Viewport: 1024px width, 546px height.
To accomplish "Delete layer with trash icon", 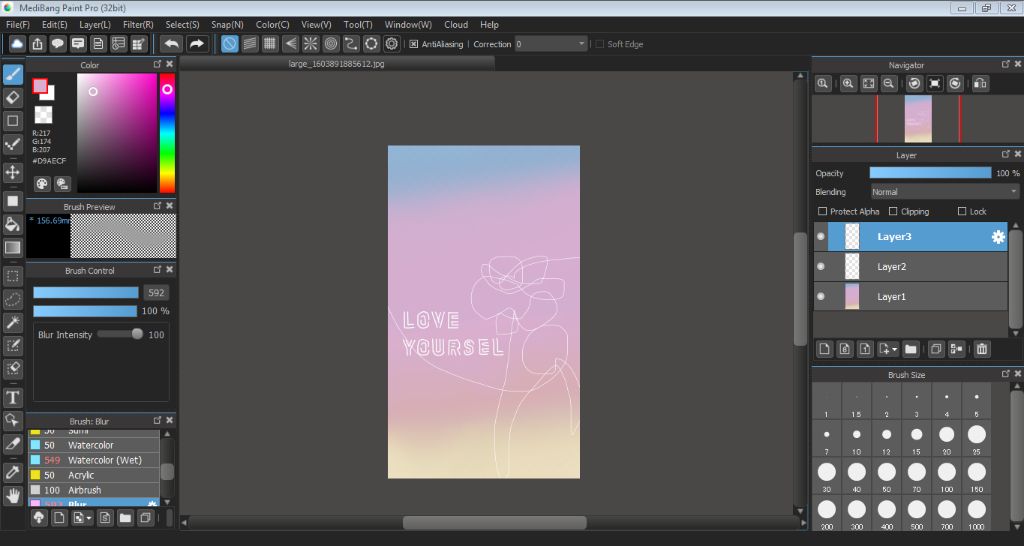I will point(982,349).
